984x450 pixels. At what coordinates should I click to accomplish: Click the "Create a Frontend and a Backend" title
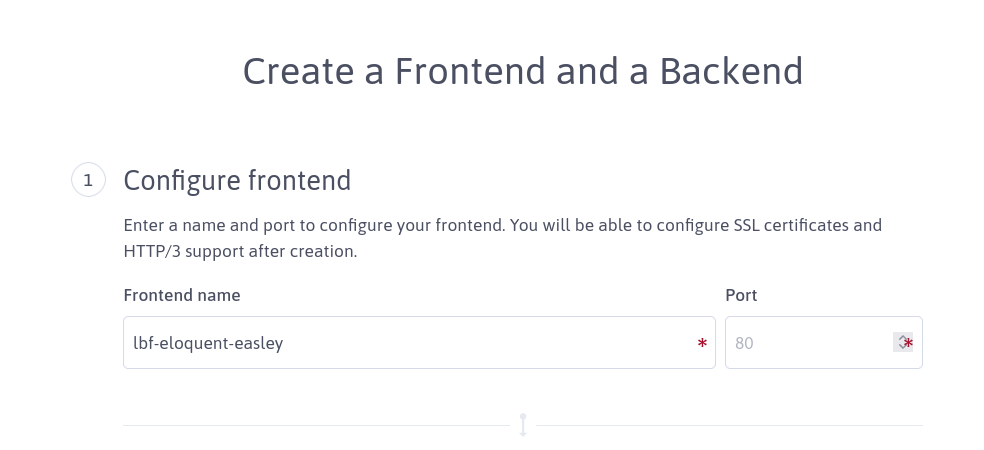[x=523, y=71]
